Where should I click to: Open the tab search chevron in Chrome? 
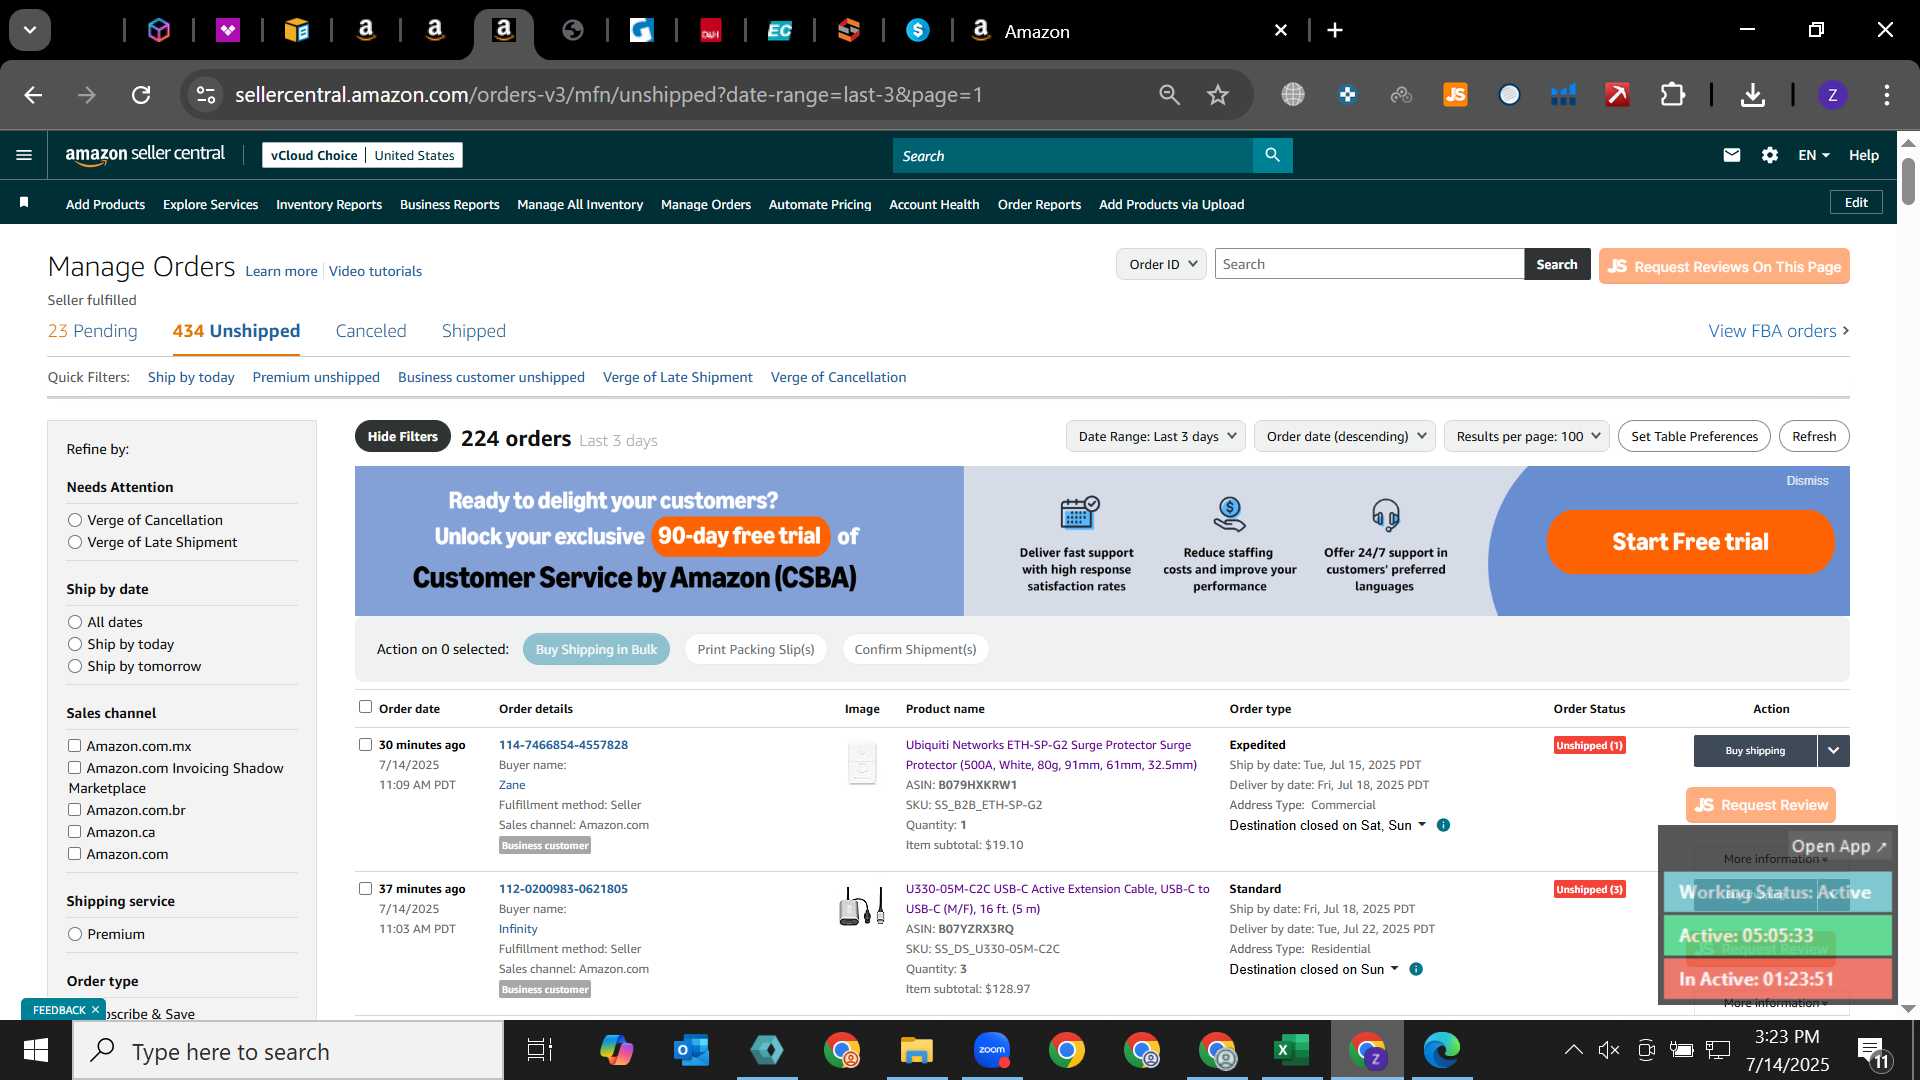coord(30,30)
